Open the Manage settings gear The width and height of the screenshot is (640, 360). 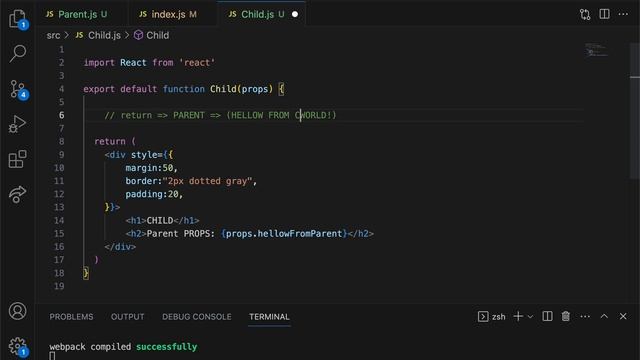(x=18, y=347)
